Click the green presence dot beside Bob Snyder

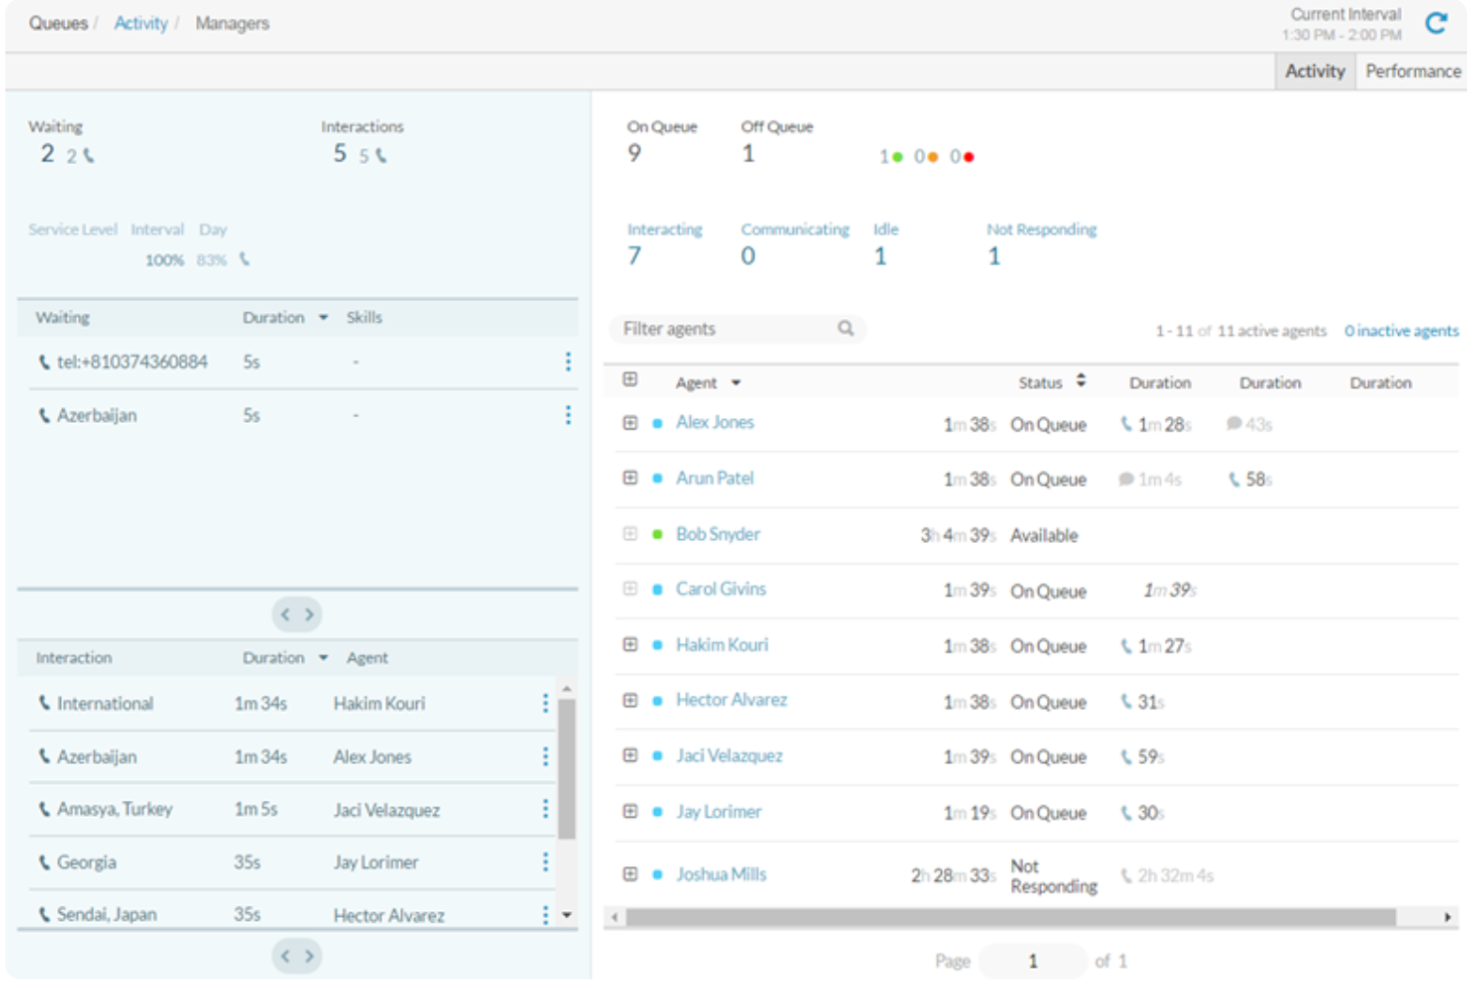click(657, 534)
